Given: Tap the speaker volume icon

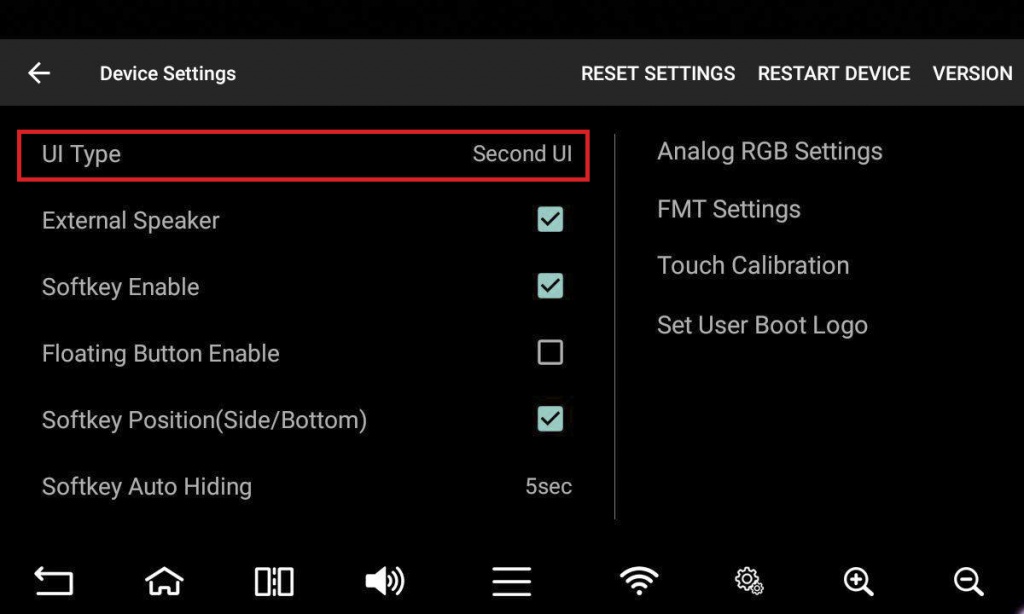Looking at the screenshot, I should (x=384, y=580).
